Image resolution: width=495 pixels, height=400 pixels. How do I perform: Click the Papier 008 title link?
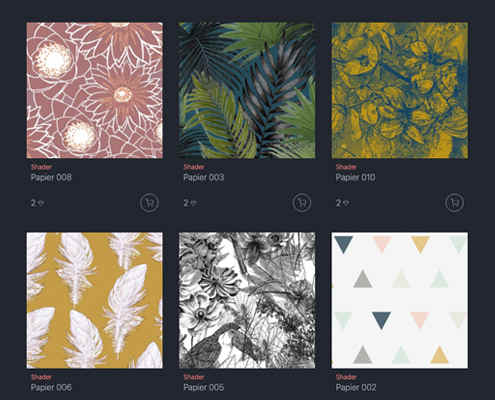click(x=51, y=177)
